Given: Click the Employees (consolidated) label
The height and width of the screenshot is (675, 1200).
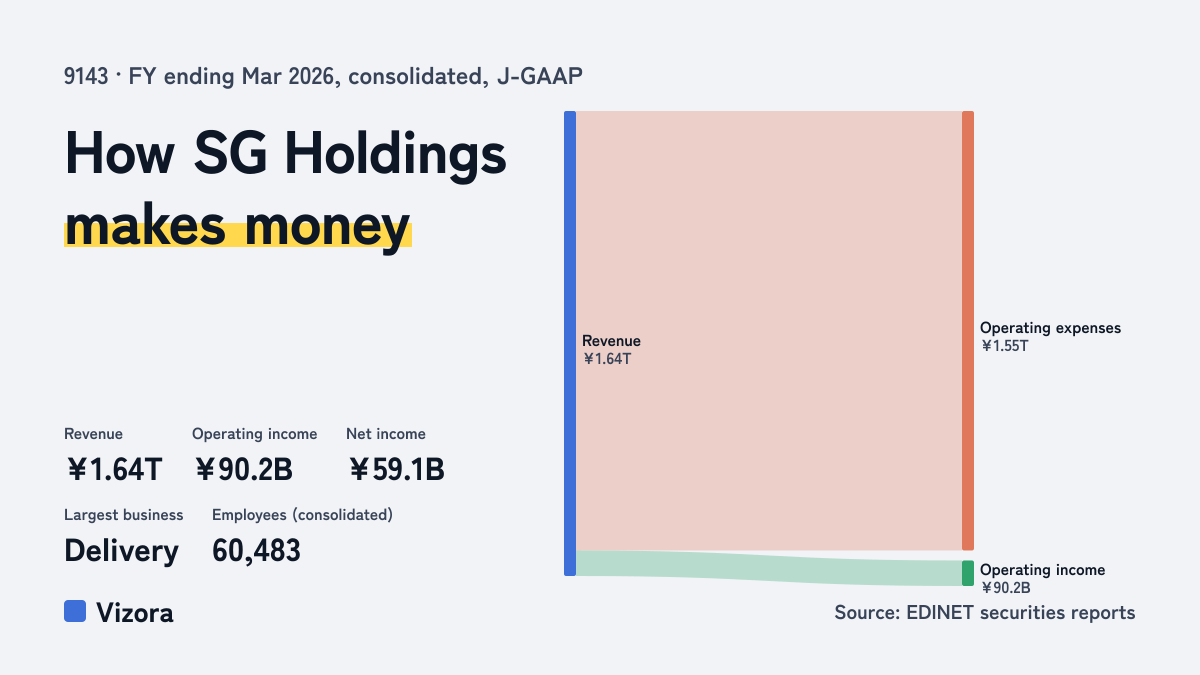Looking at the screenshot, I should [302, 515].
